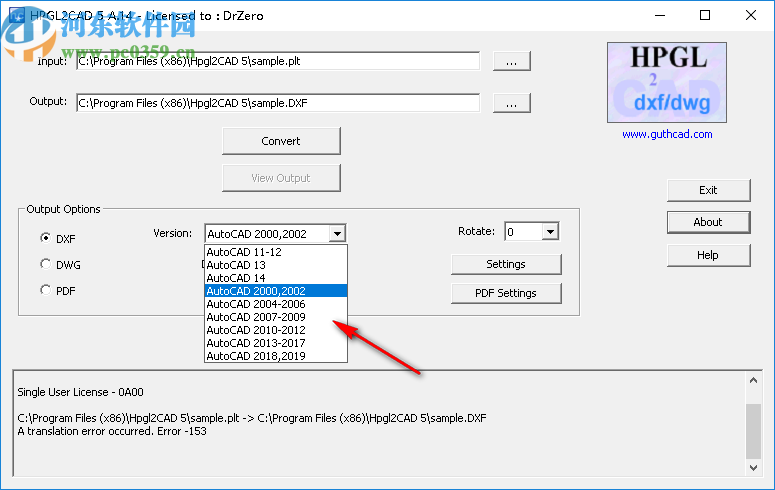Screen dimensions: 775x490
Task: Click the log scrollbar up arrow
Action: point(753,380)
